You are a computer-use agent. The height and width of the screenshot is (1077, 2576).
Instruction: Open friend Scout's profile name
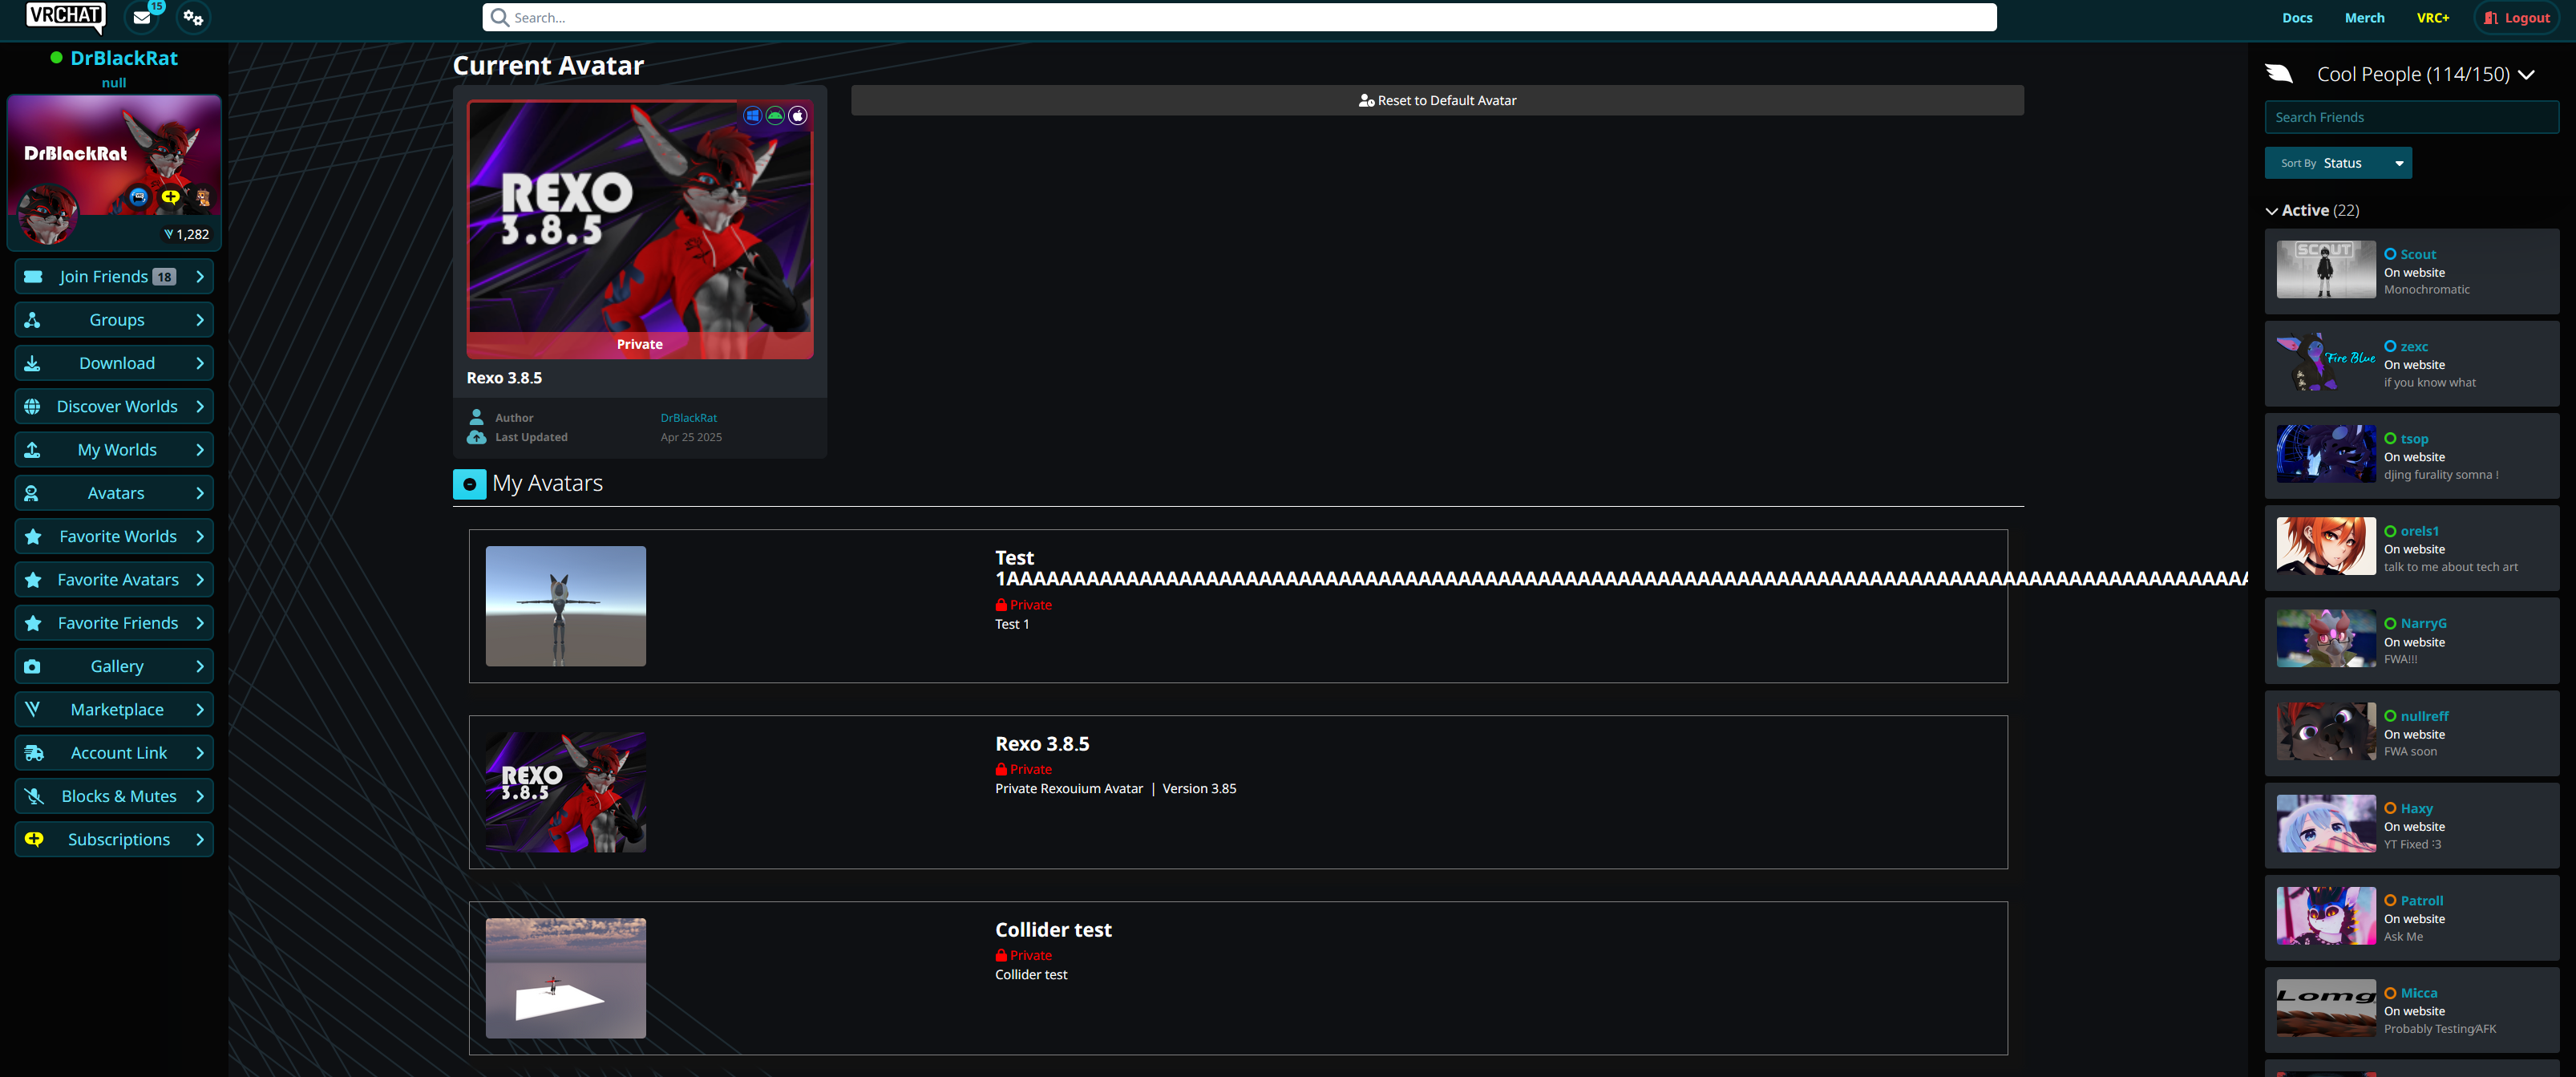(x=2417, y=254)
